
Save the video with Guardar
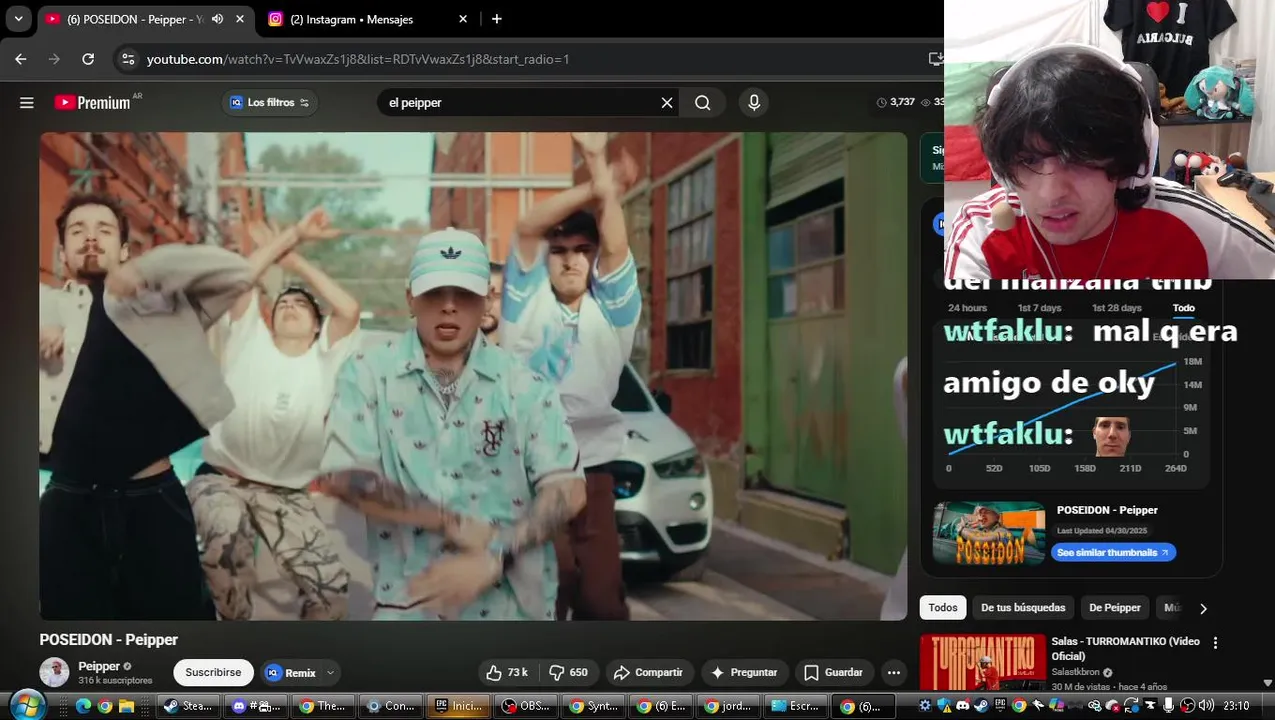tap(833, 672)
